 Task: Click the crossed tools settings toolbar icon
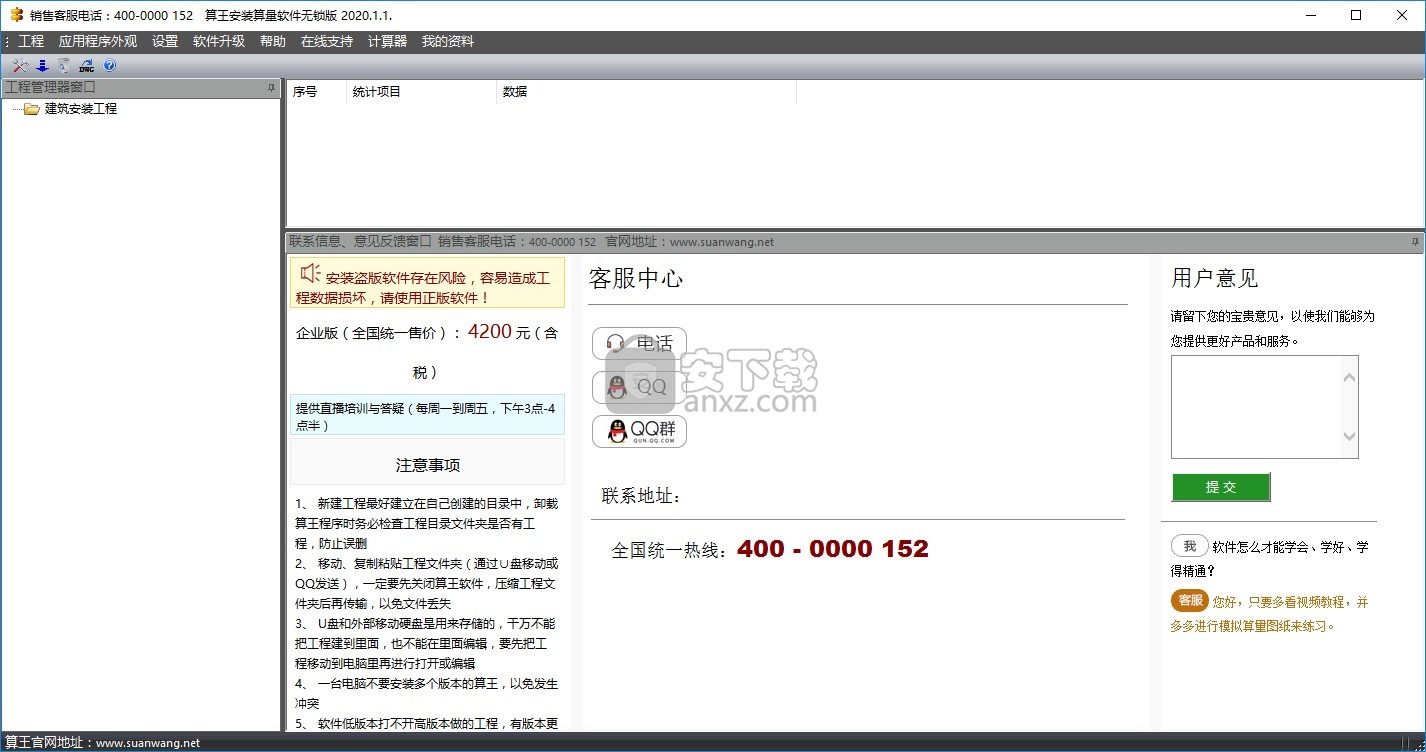[20, 66]
